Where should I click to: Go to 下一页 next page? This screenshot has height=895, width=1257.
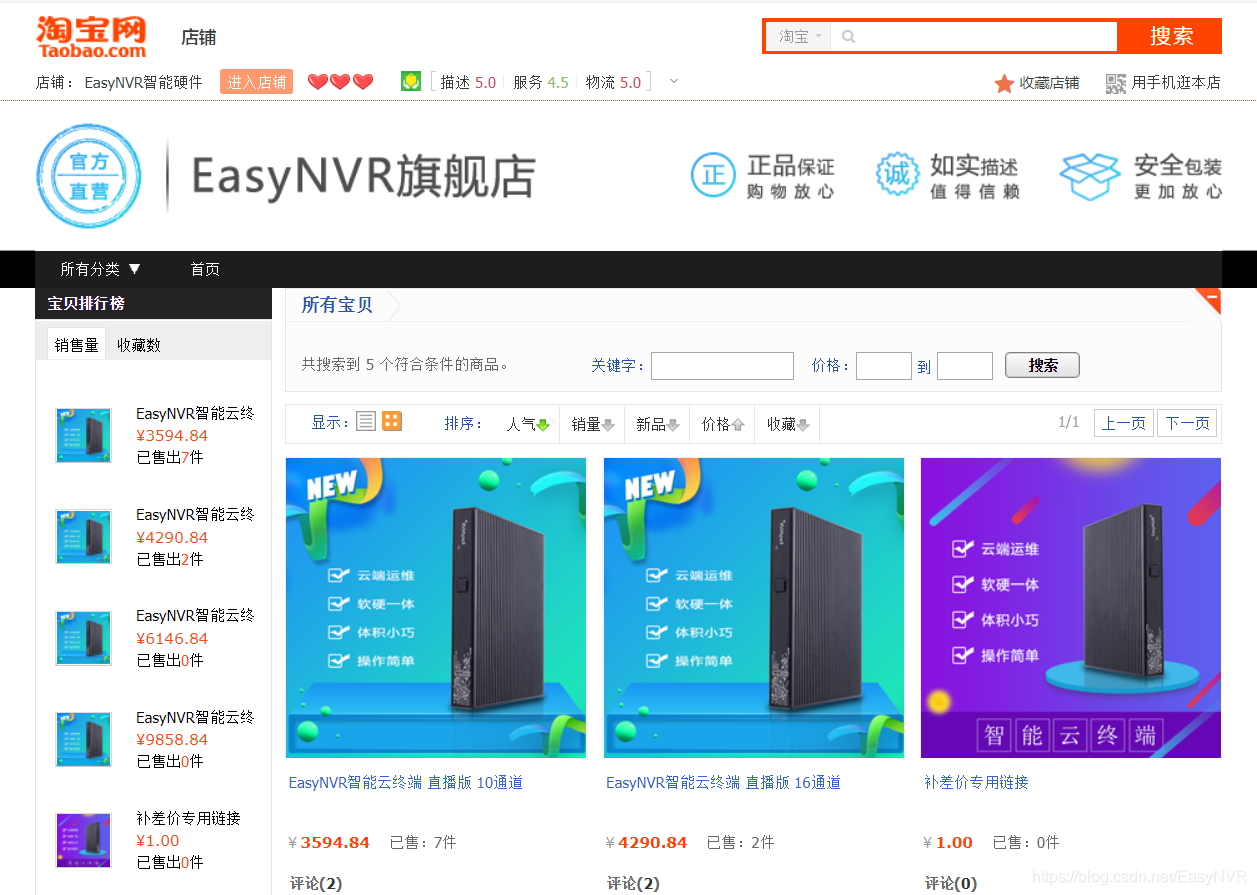click(x=1188, y=423)
